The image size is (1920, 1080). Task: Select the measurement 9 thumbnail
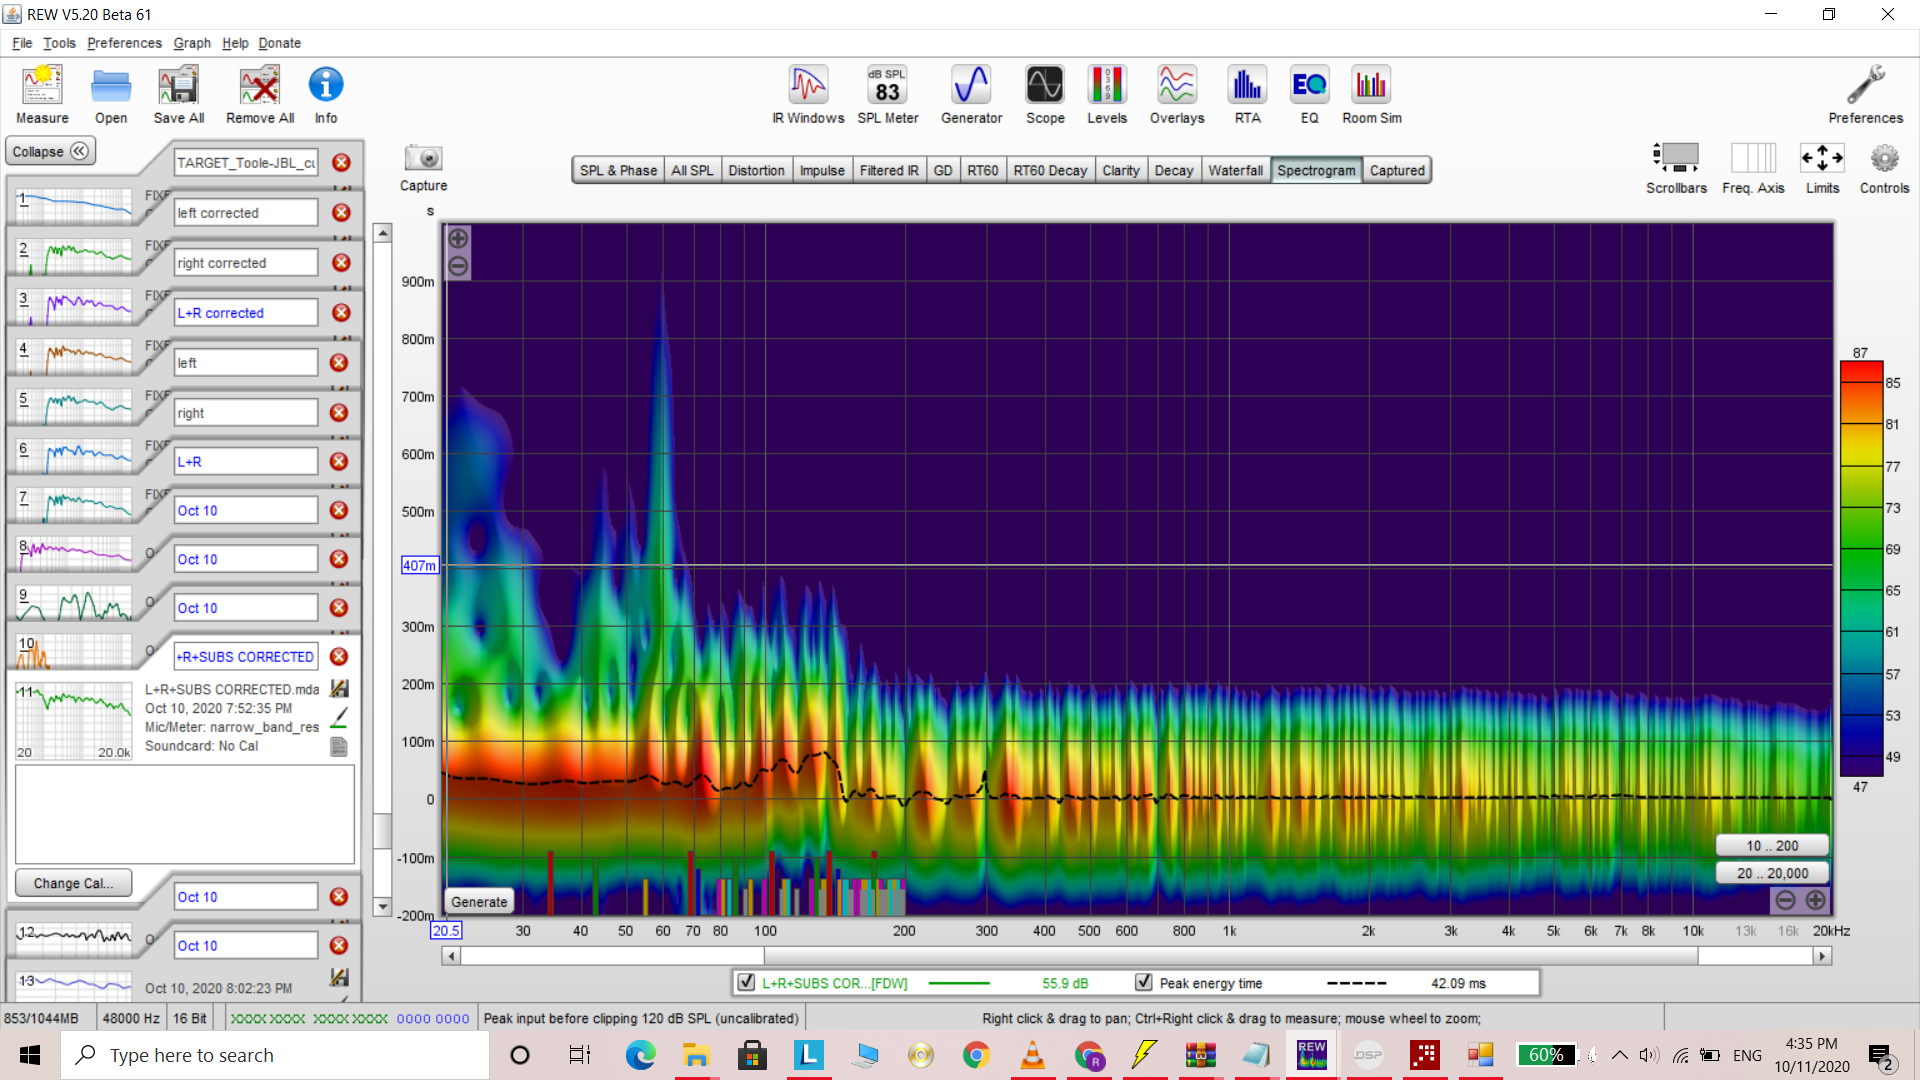click(x=74, y=604)
